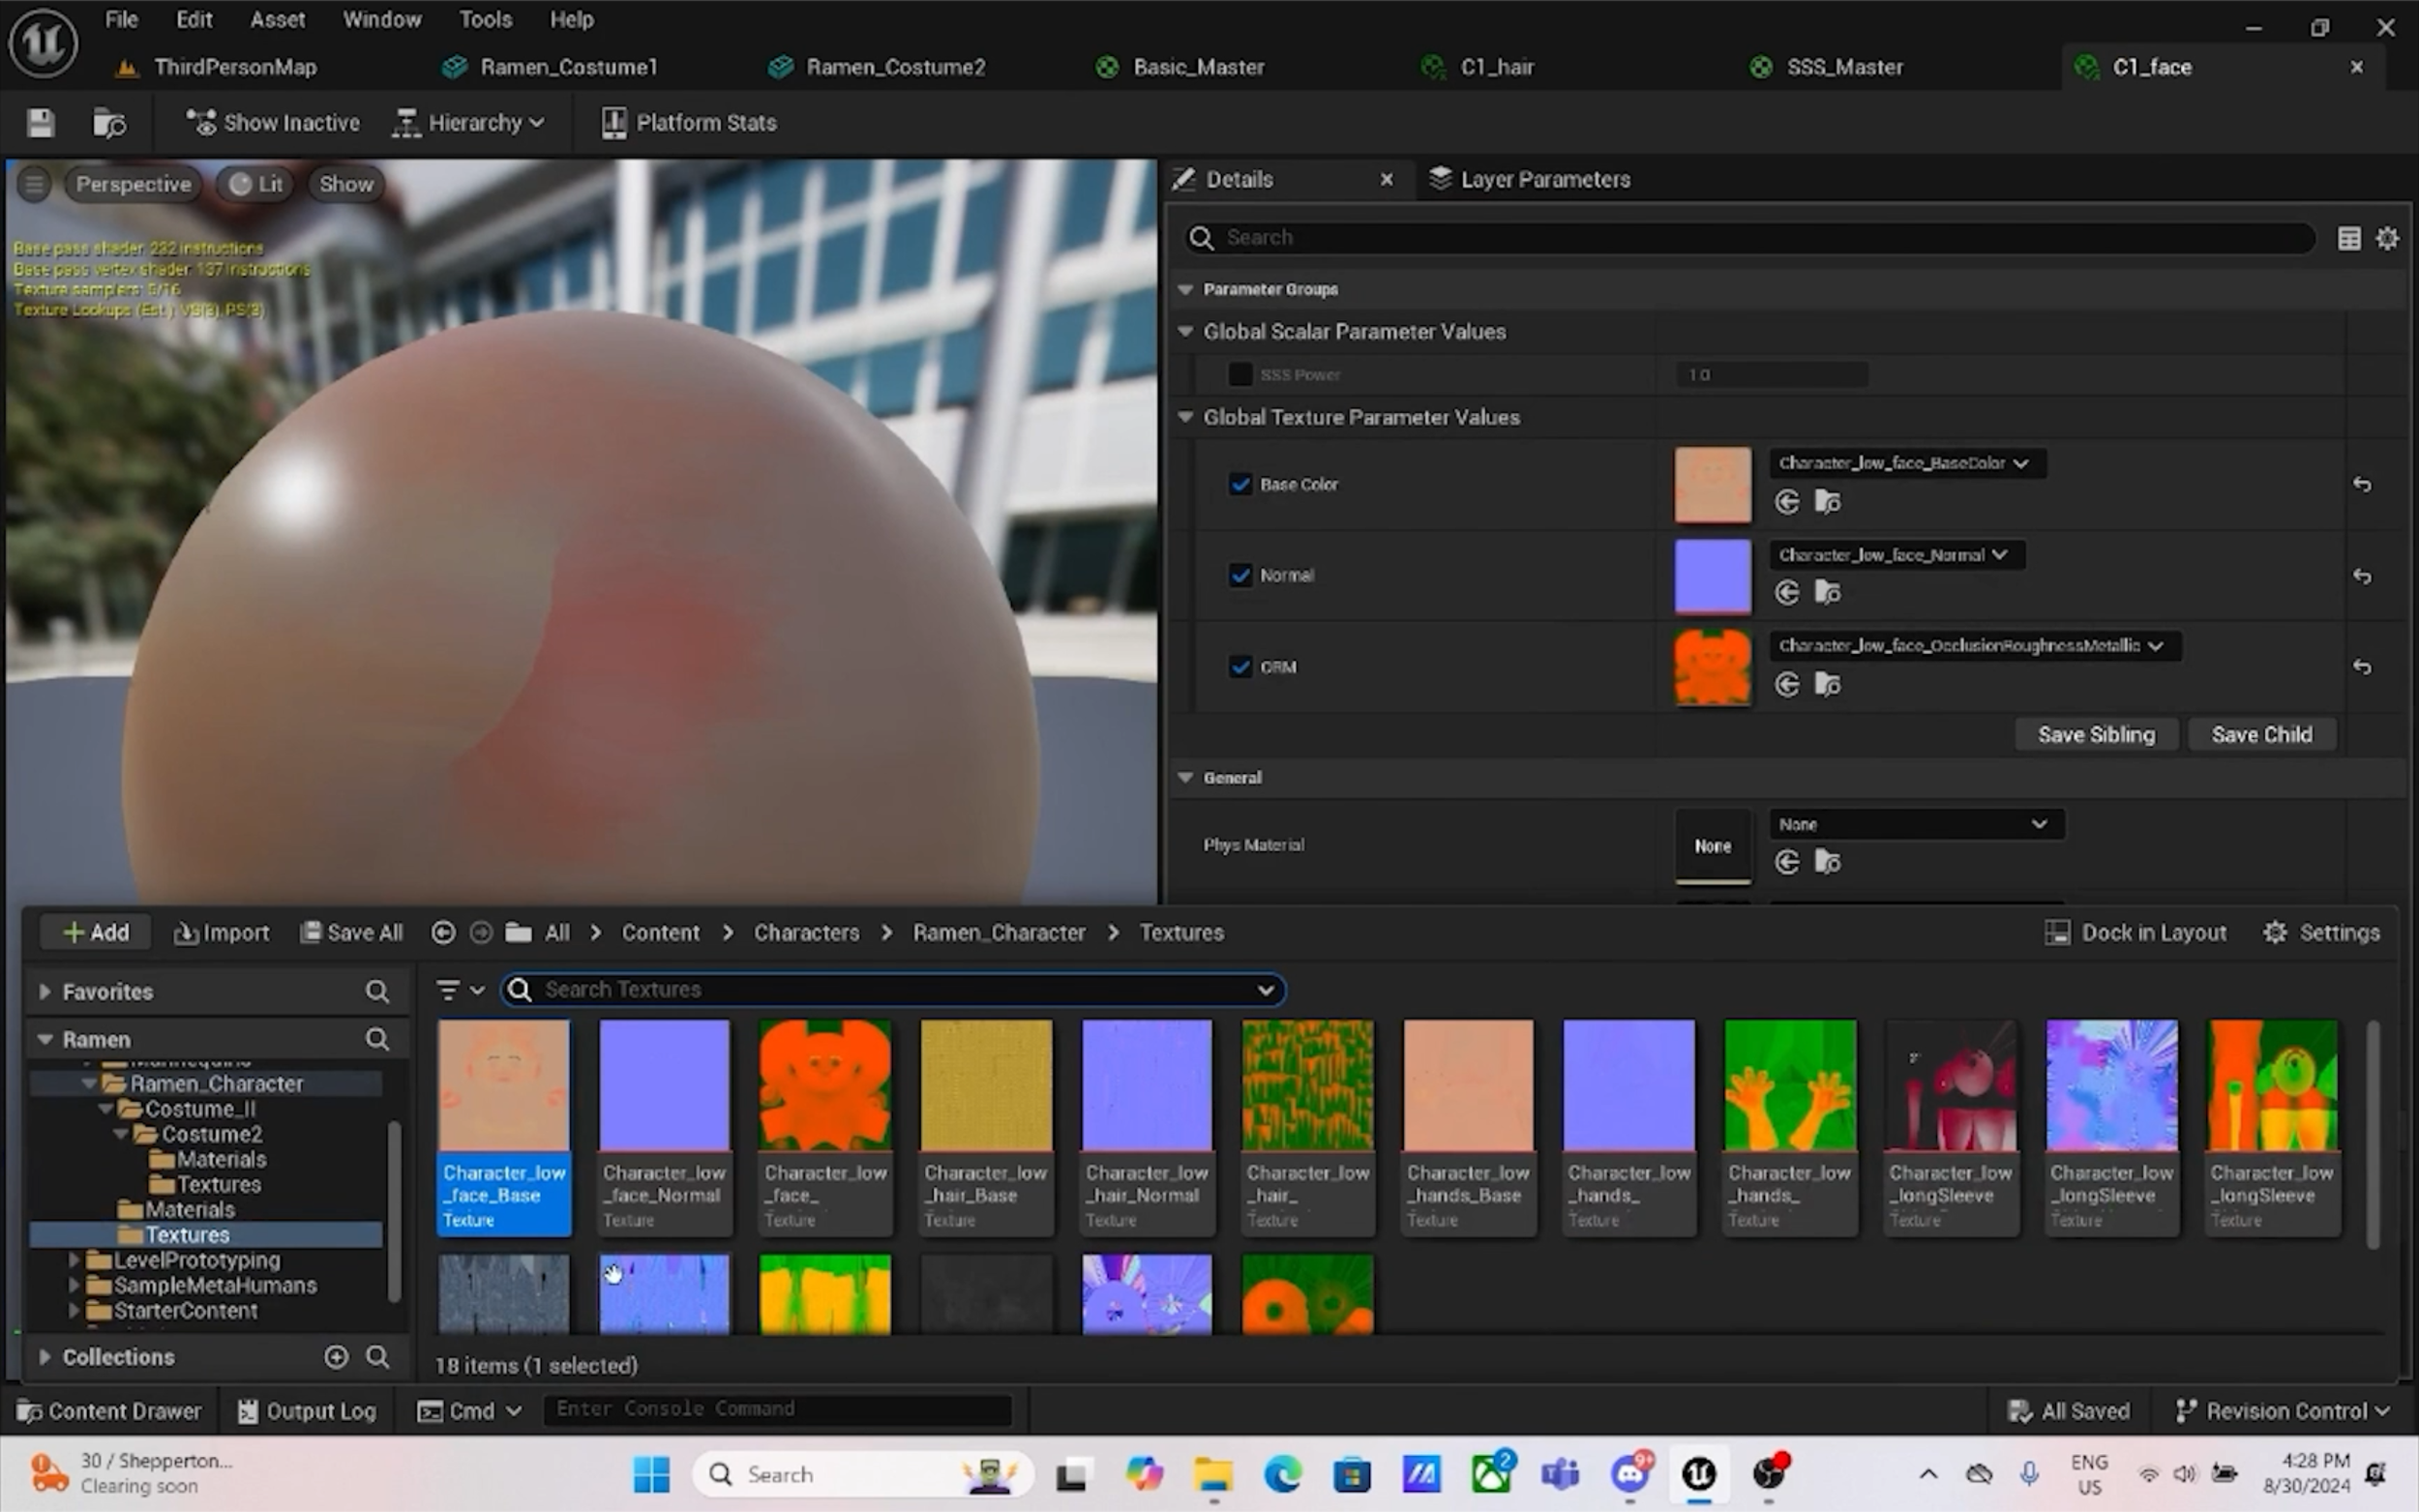2419x1512 pixels.
Task: Open the Hierarchy dropdown
Action: [469, 123]
